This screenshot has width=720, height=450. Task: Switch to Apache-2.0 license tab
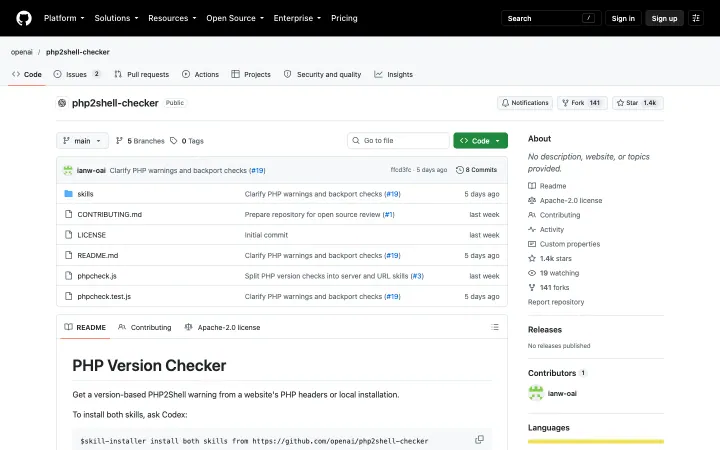(x=222, y=327)
